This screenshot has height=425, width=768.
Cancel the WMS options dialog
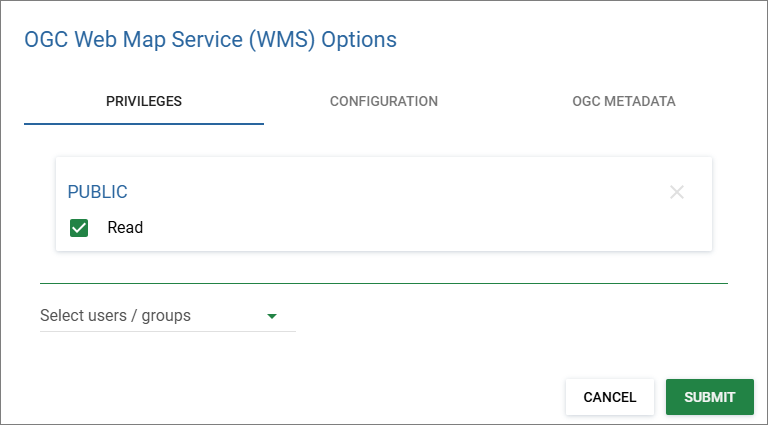click(609, 397)
